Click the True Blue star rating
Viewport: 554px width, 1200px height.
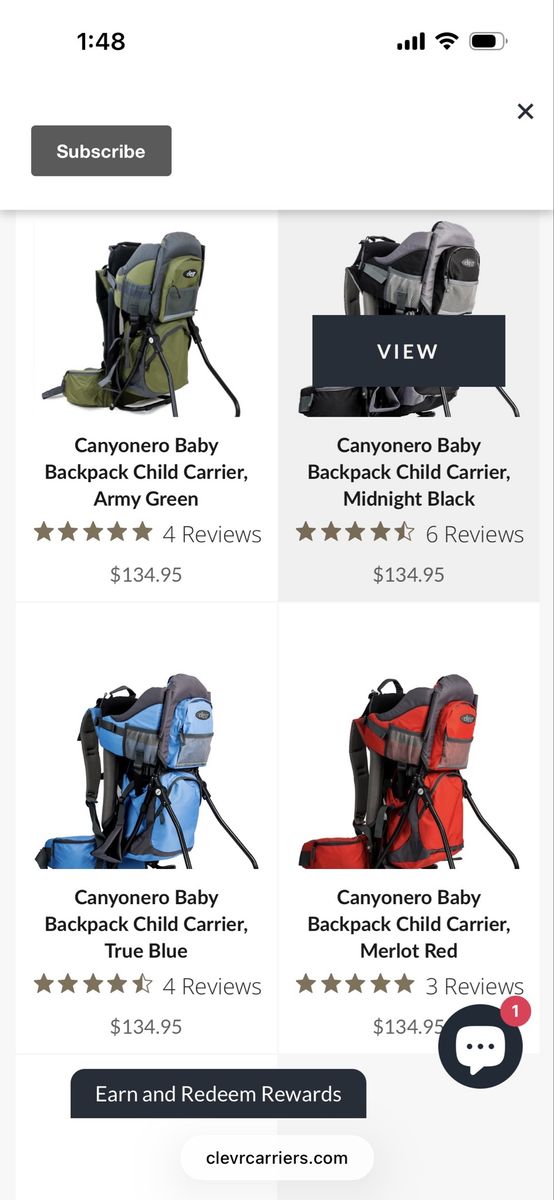coord(93,984)
